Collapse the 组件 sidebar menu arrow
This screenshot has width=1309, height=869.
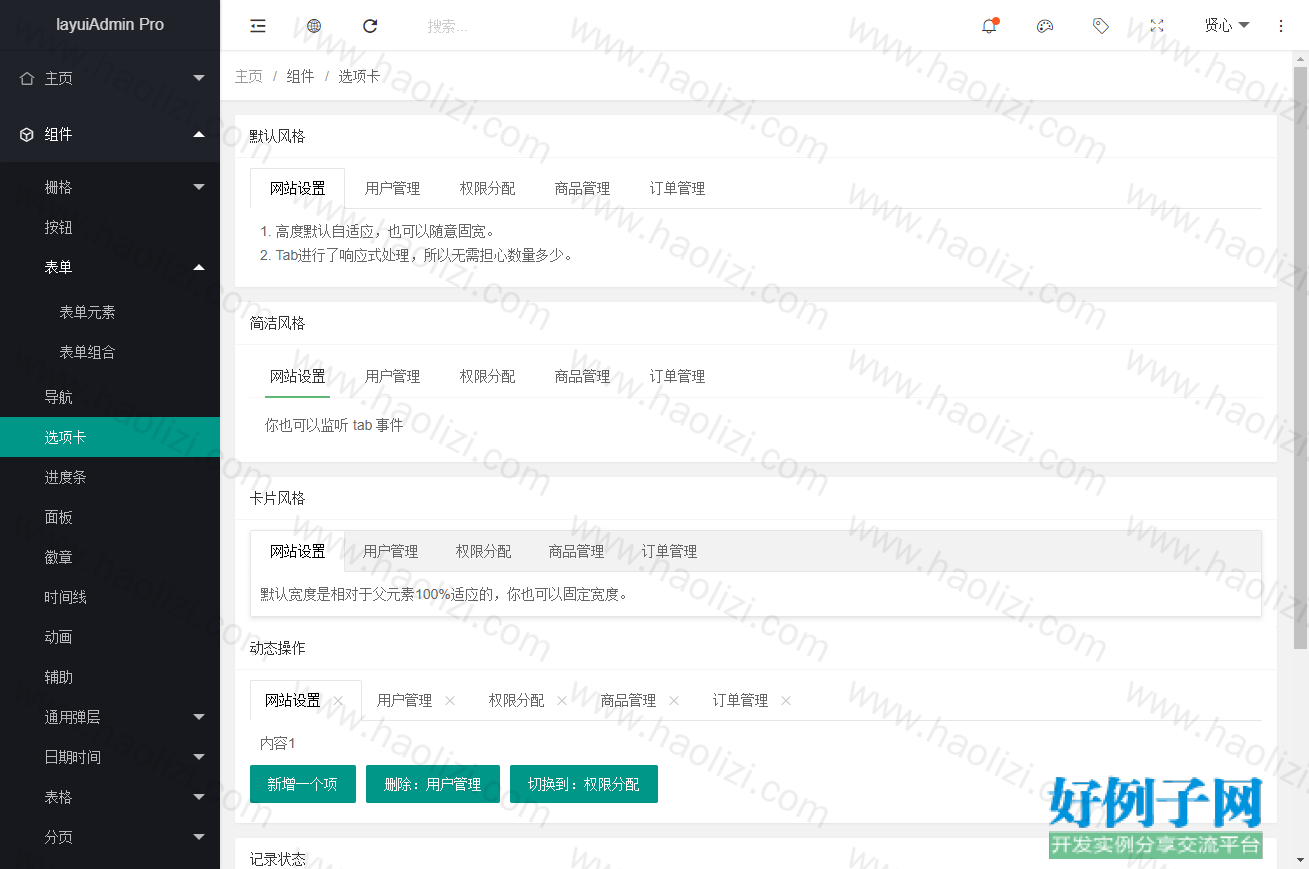tap(199, 134)
